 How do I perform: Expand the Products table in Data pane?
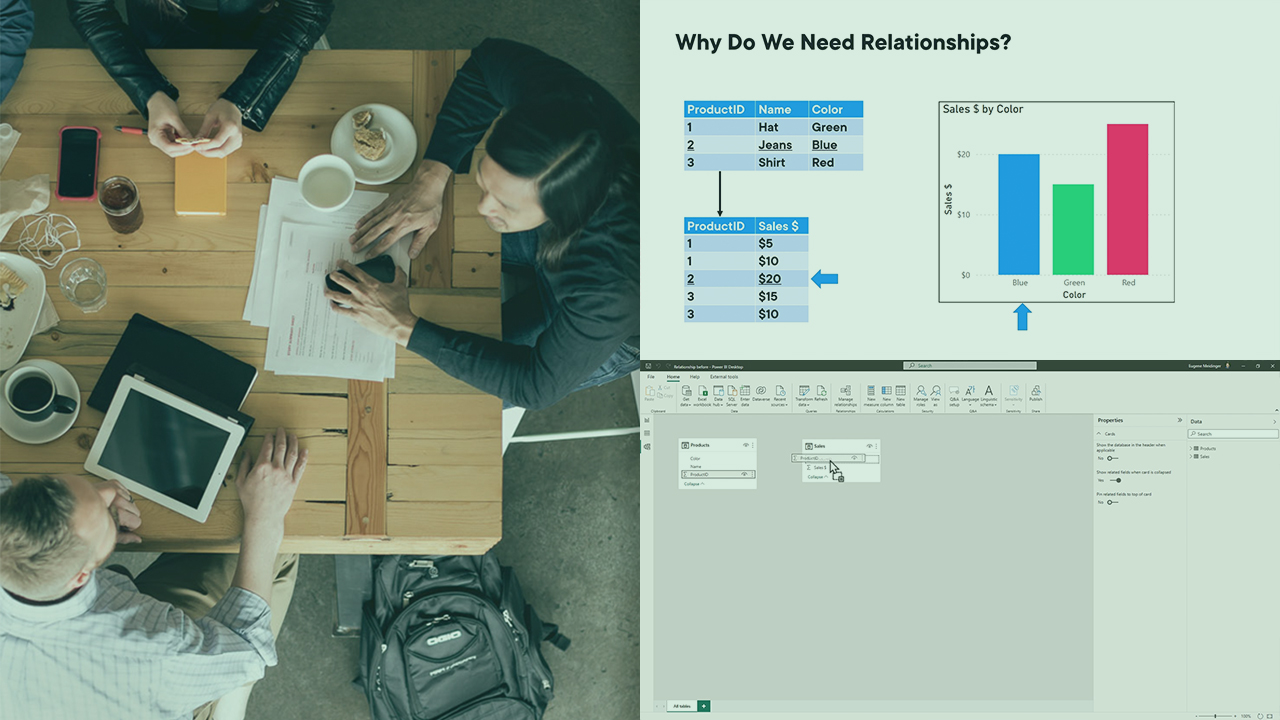point(1192,448)
